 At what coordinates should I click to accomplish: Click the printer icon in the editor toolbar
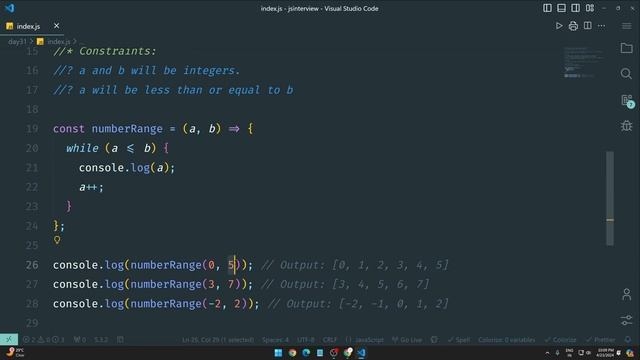[x=573, y=26]
